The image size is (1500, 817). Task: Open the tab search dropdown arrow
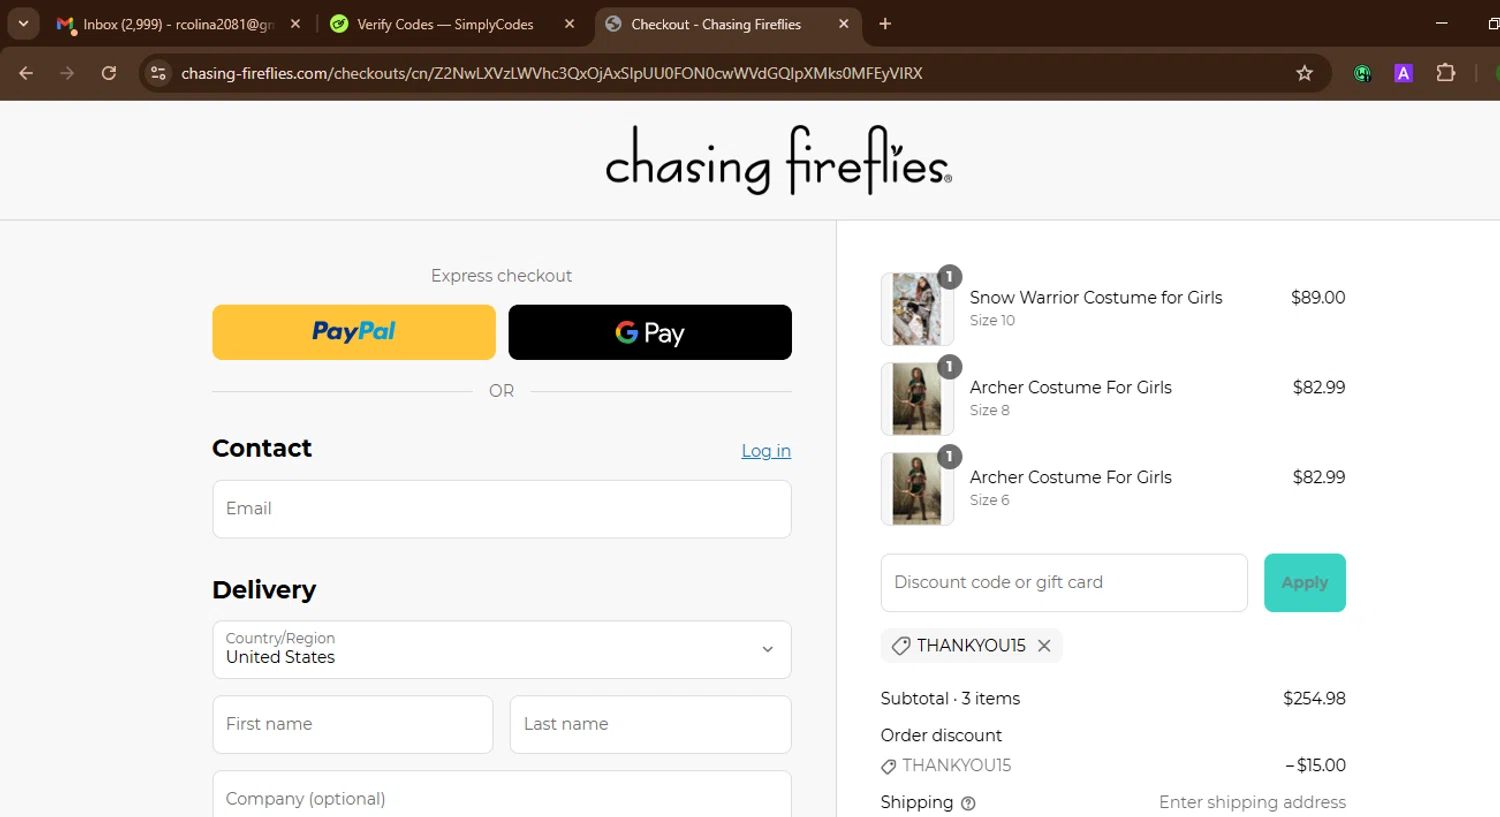coord(23,24)
